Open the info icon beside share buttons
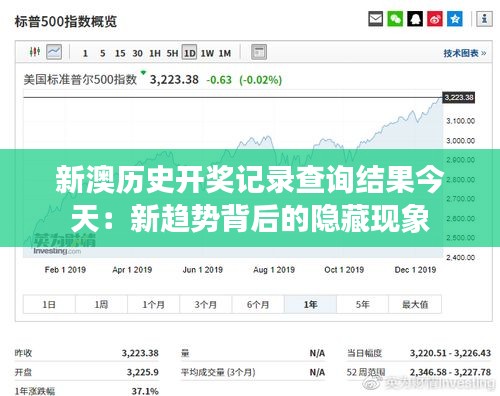500x396 pixels. pos(484,19)
